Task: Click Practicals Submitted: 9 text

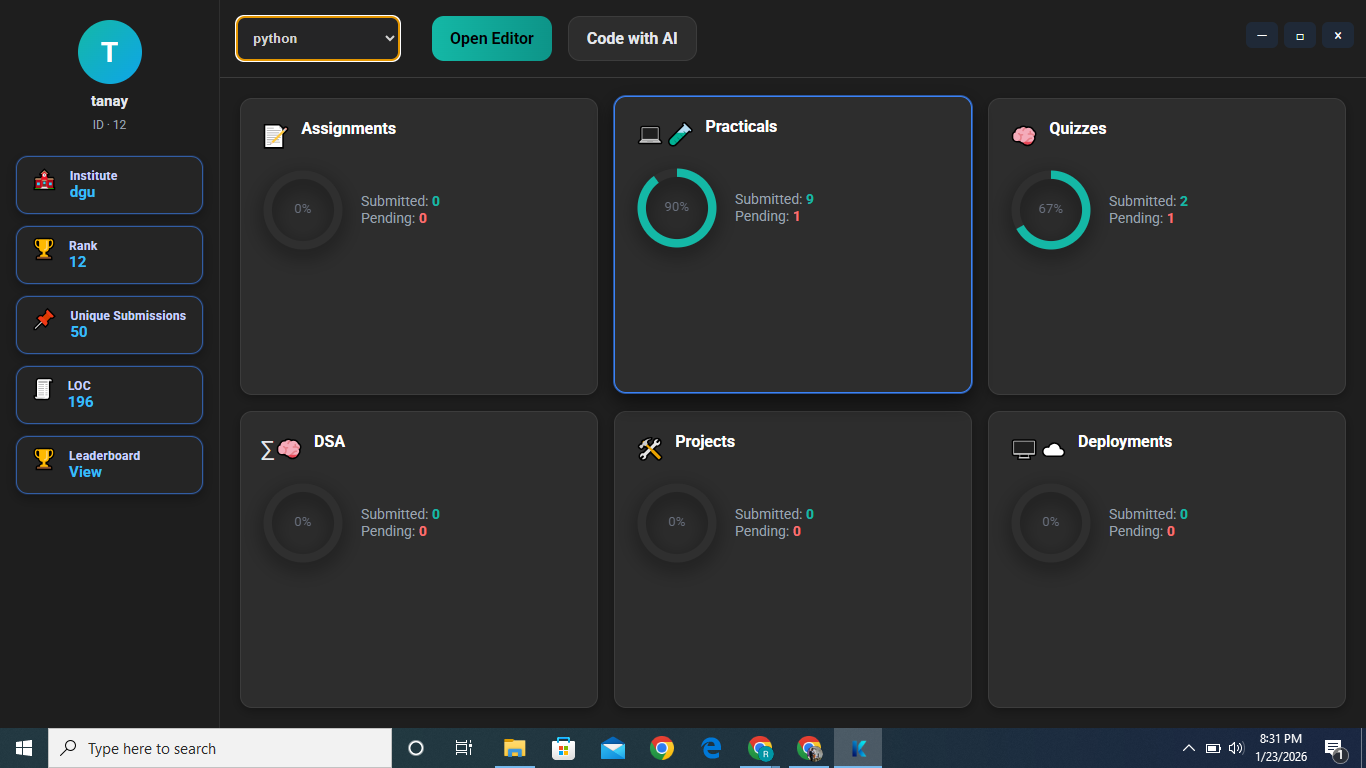Action: coord(774,199)
